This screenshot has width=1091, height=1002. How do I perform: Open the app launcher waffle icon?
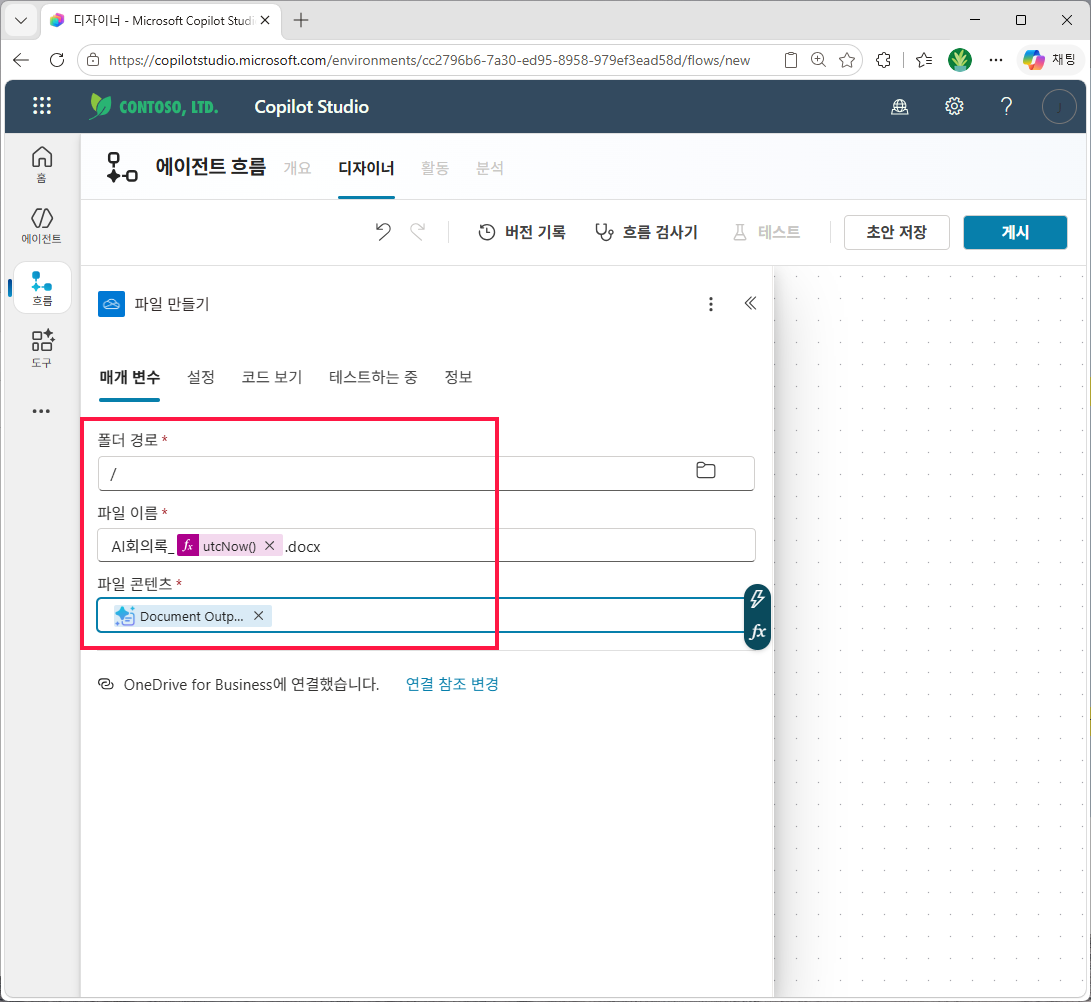(42, 106)
